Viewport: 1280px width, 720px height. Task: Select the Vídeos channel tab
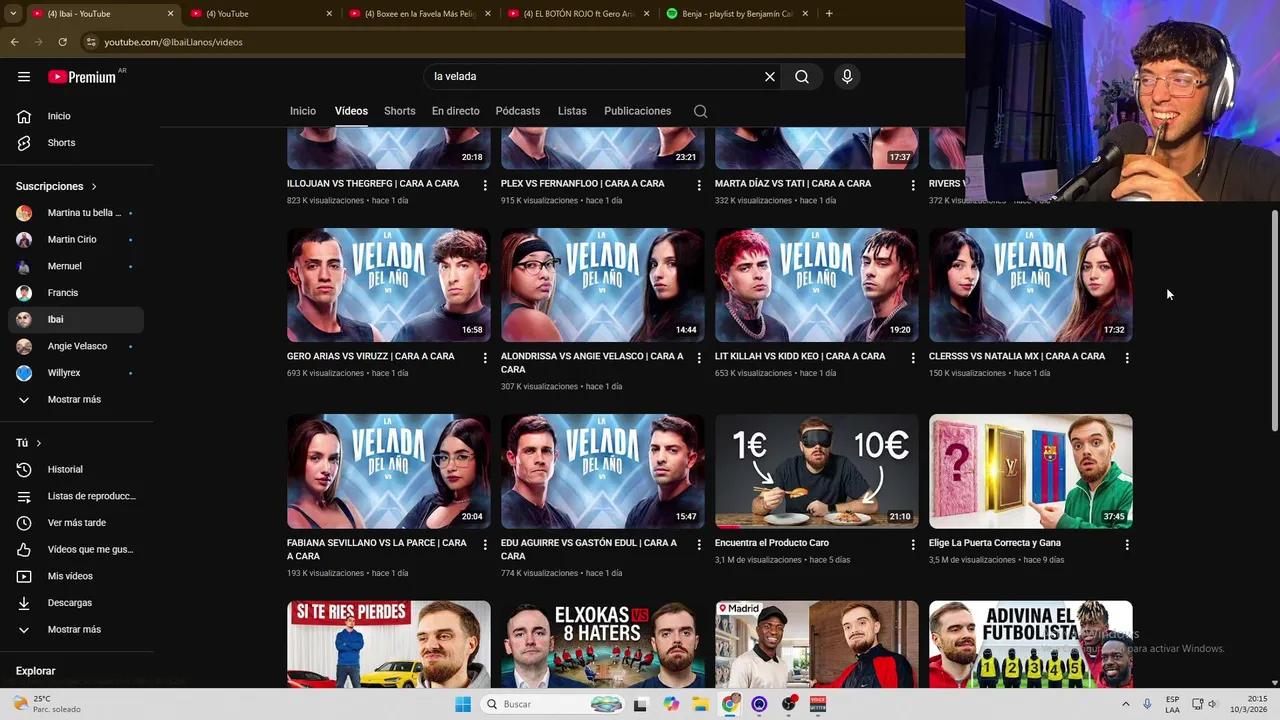(351, 111)
